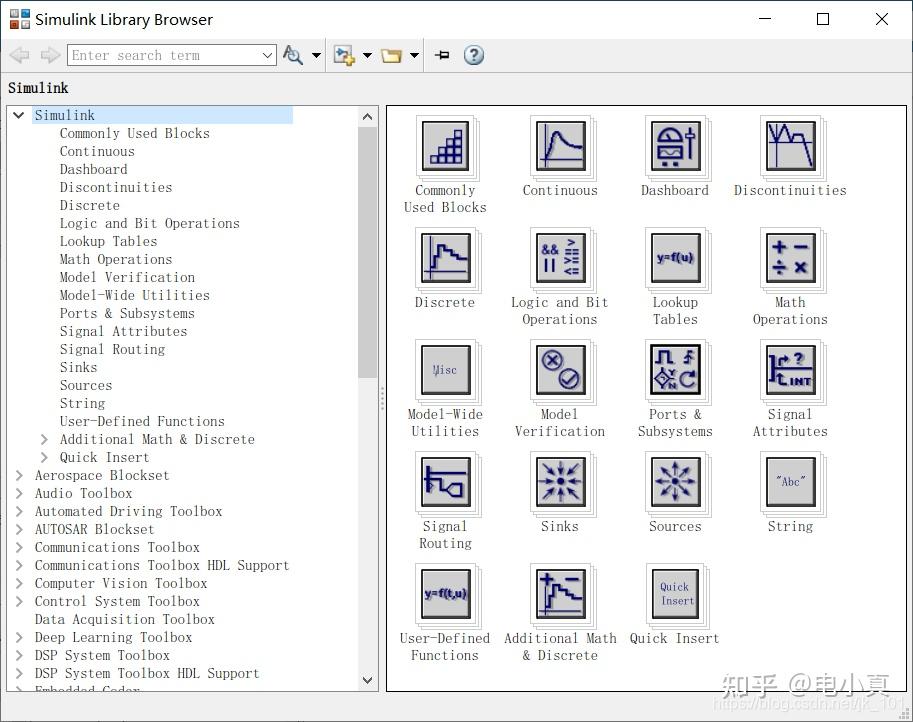Screen dimensions: 913x722
Task: Expand the AUTOSAR Blockset node
Action: tap(19, 530)
